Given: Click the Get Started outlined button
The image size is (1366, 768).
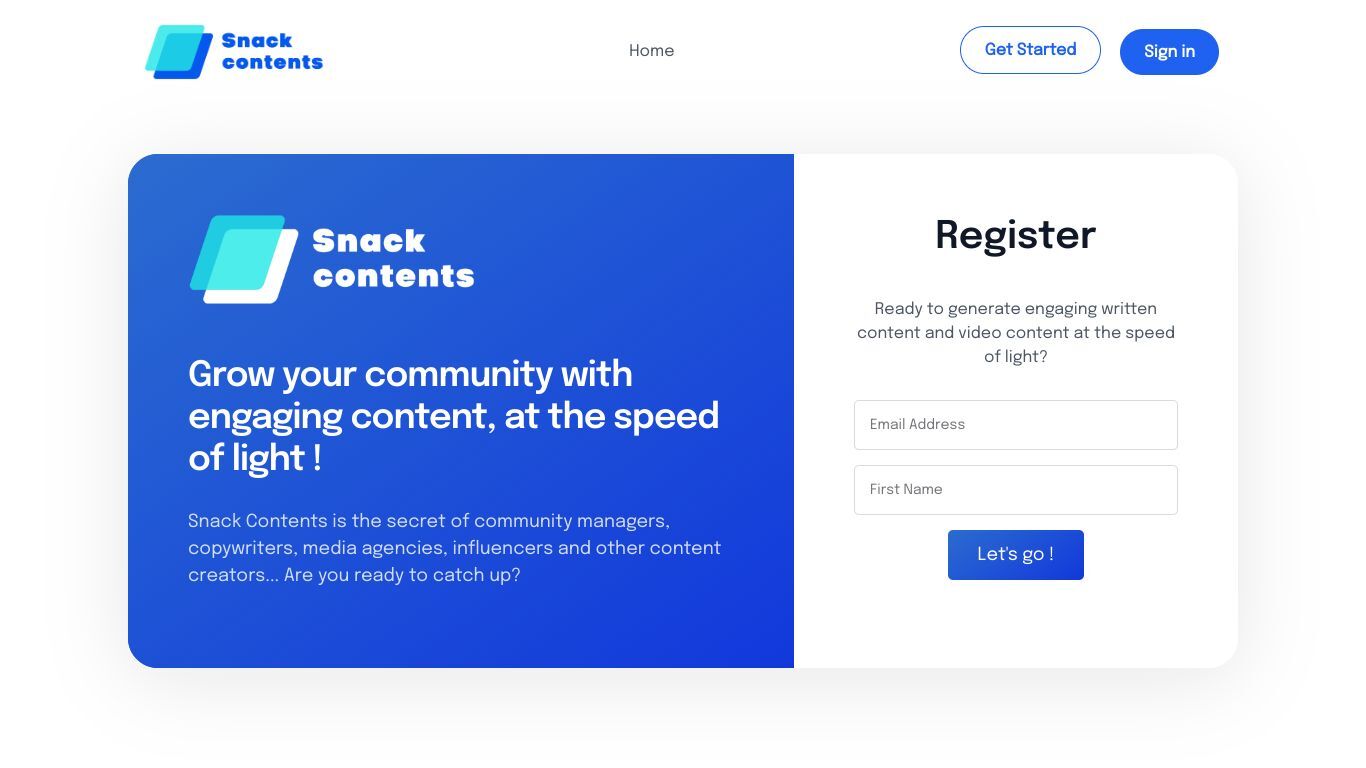Looking at the screenshot, I should [1030, 50].
